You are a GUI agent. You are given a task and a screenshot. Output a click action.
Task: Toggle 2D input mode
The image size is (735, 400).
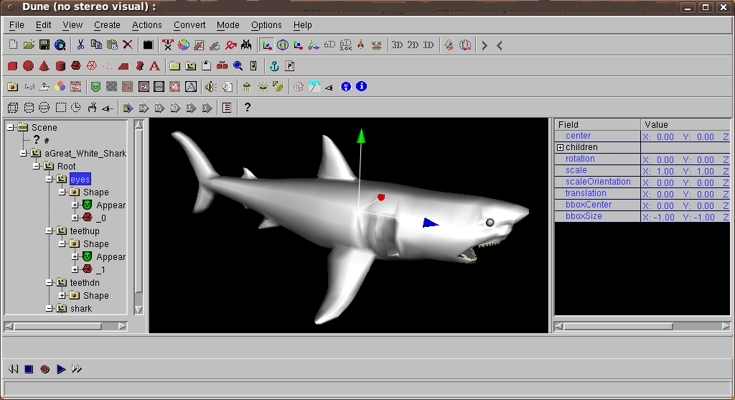click(413, 45)
